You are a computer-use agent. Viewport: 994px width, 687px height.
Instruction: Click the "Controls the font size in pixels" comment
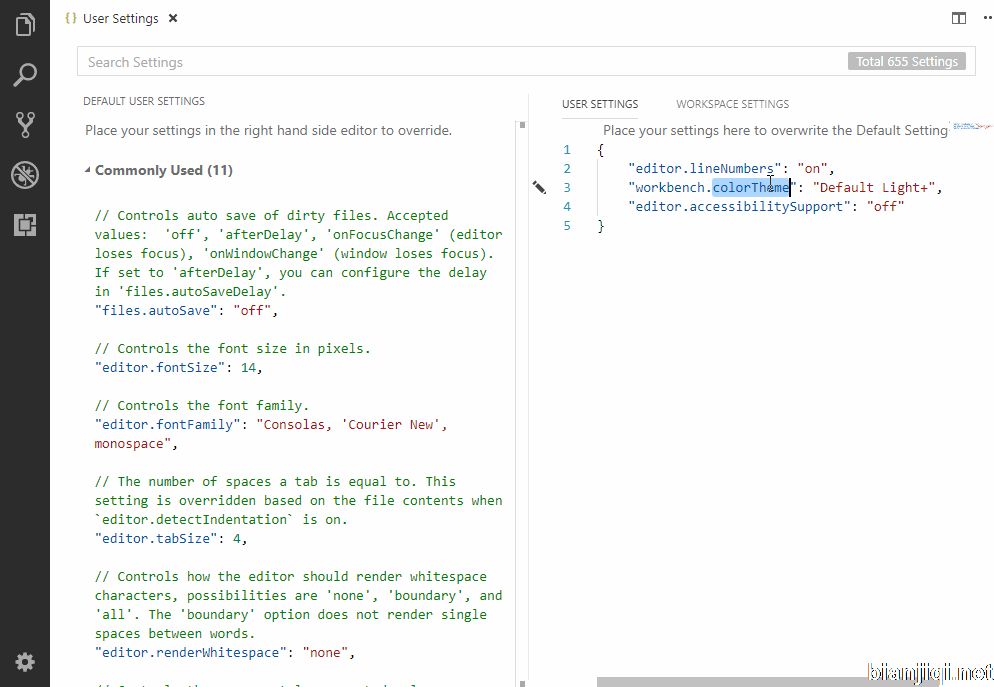(x=232, y=349)
